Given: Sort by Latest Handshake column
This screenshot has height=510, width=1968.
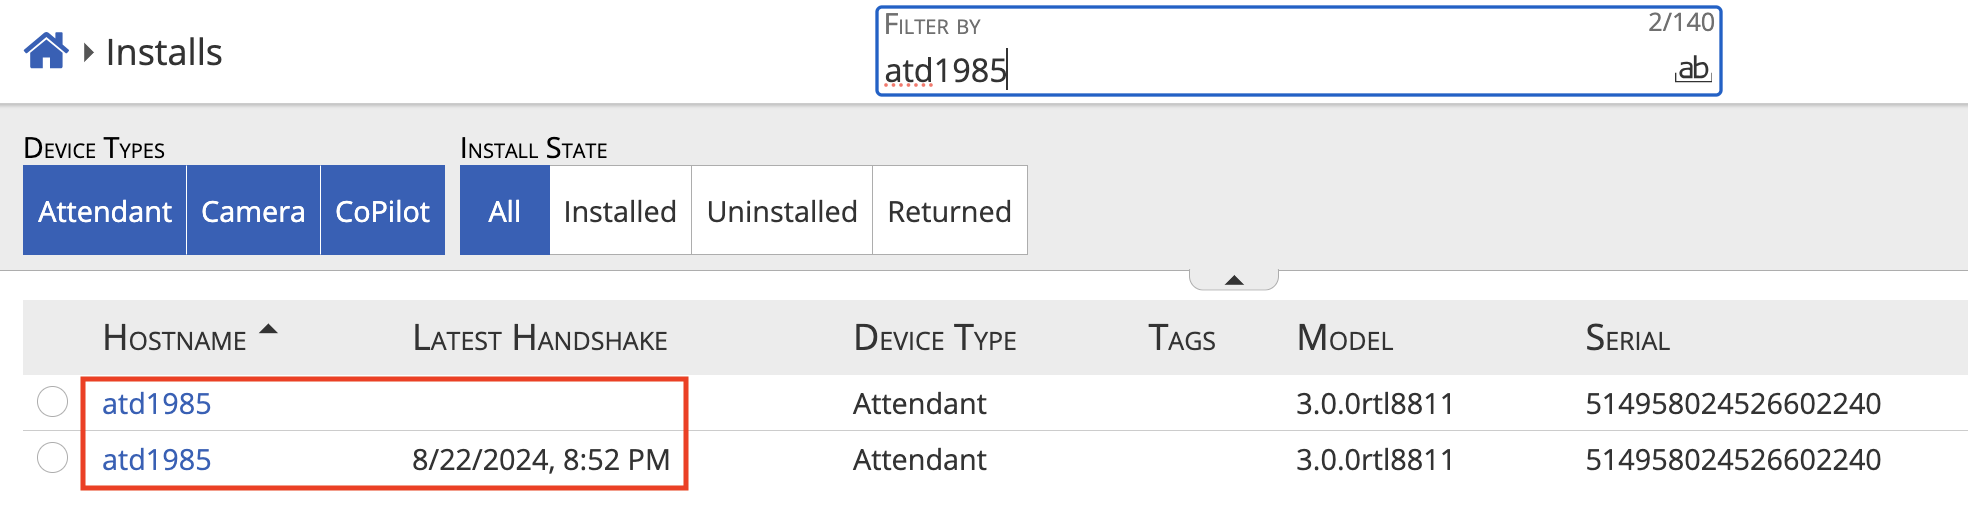Looking at the screenshot, I should point(540,339).
